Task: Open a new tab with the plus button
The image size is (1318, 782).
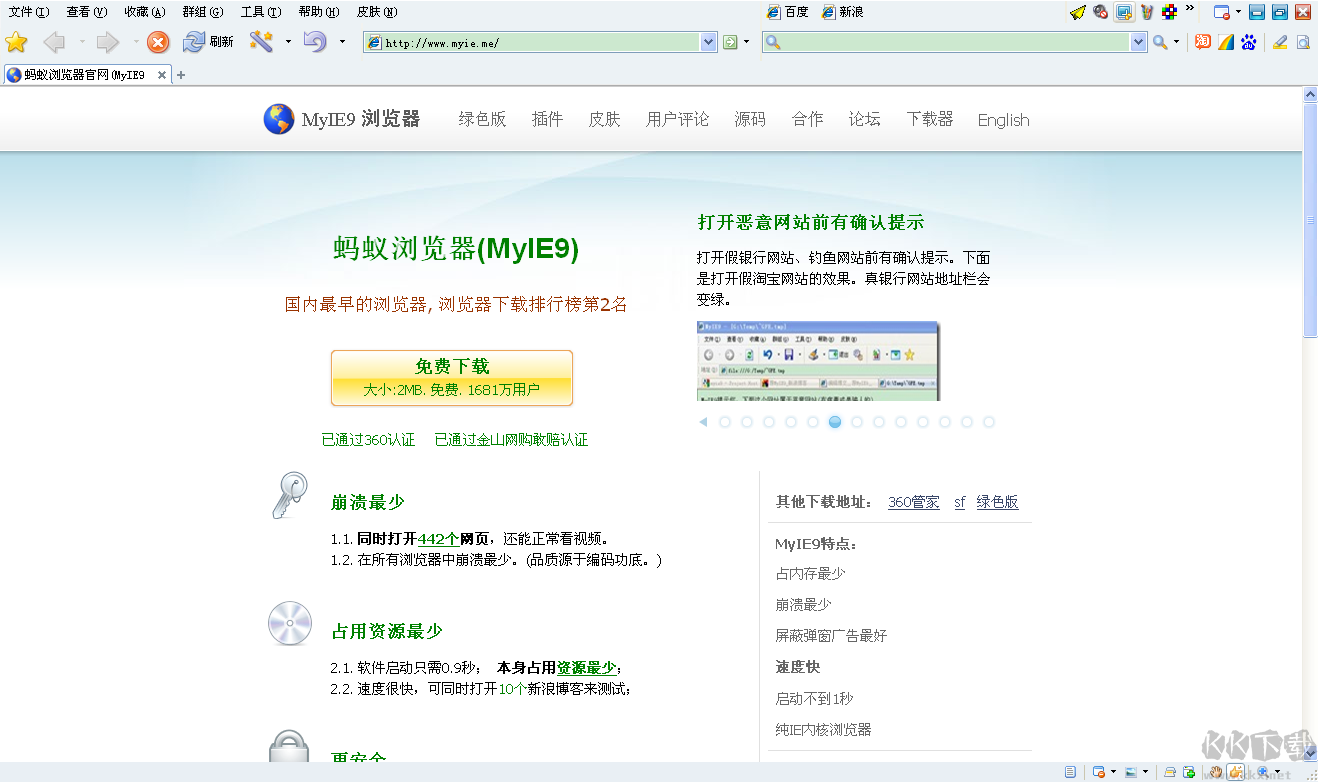Action: [181, 73]
